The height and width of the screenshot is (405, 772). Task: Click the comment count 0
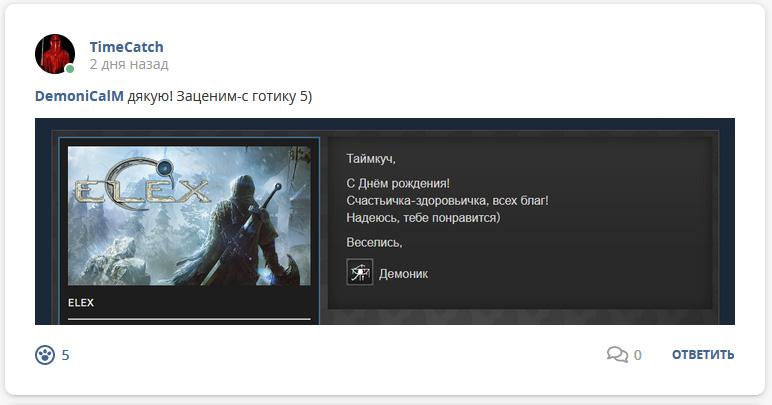(x=638, y=355)
